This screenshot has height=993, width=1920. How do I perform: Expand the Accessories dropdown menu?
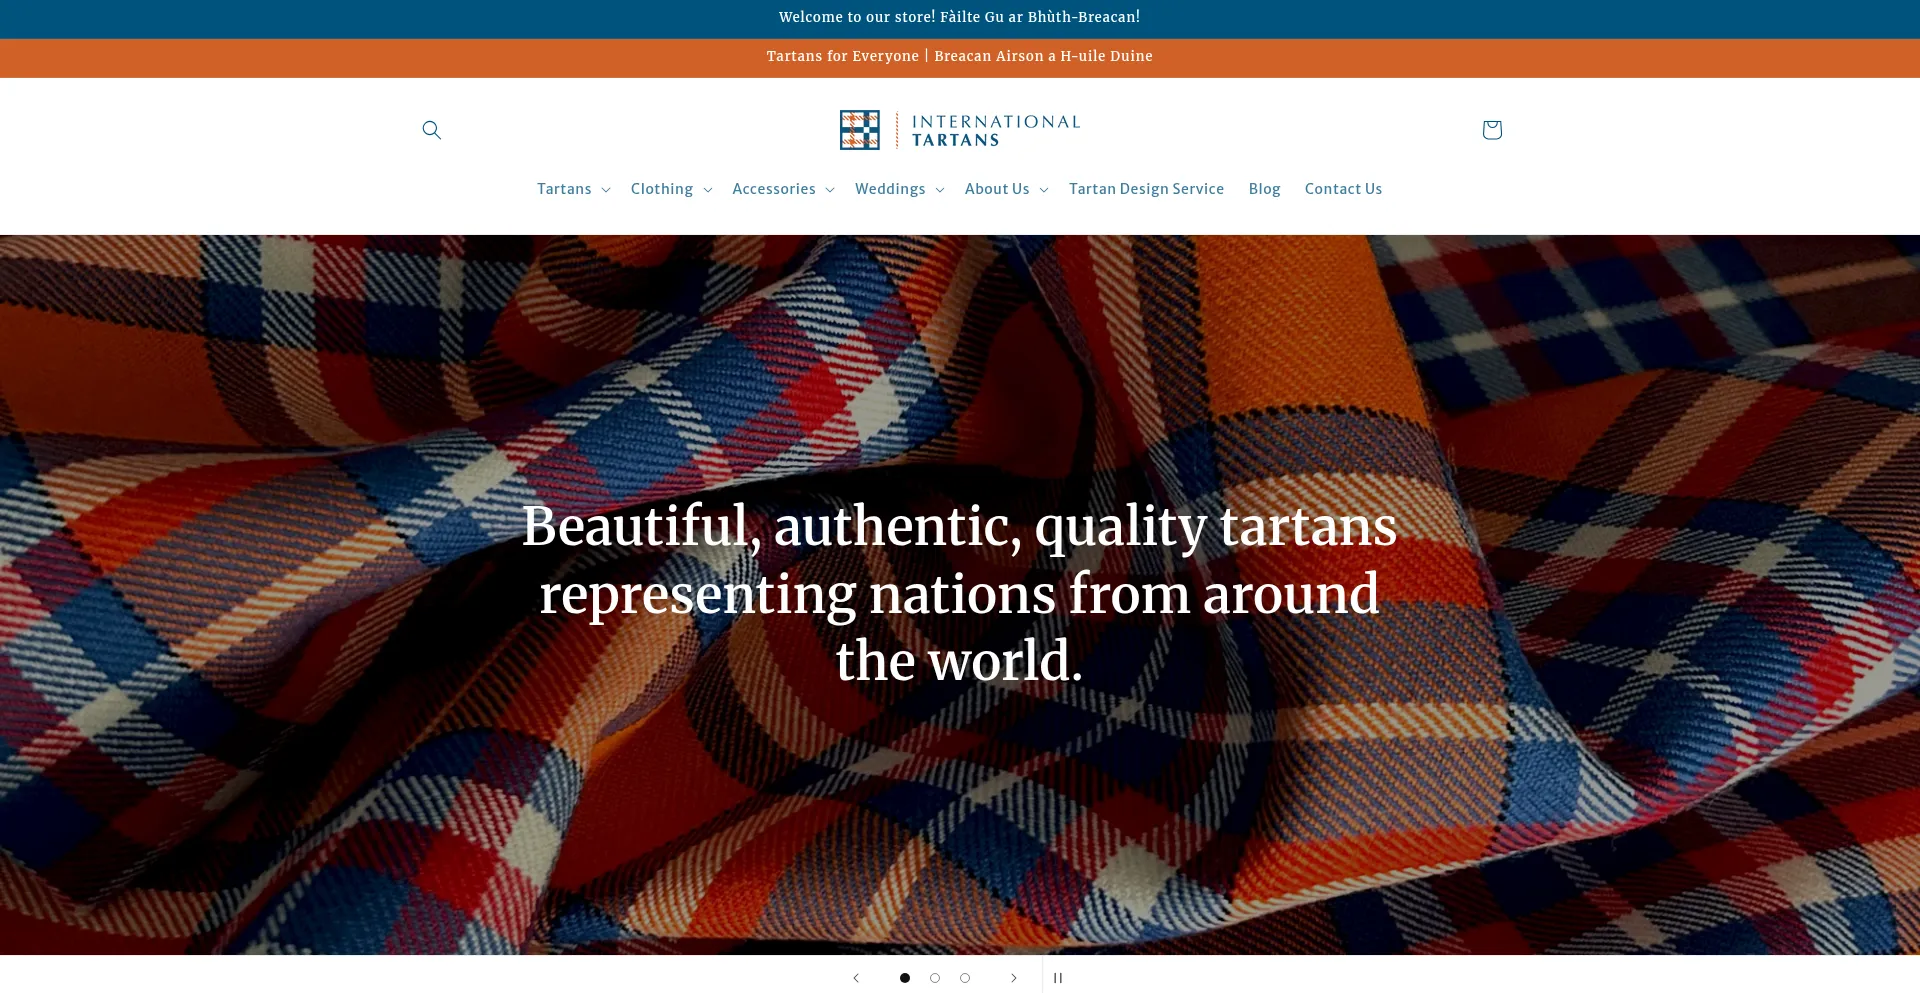point(783,189)
